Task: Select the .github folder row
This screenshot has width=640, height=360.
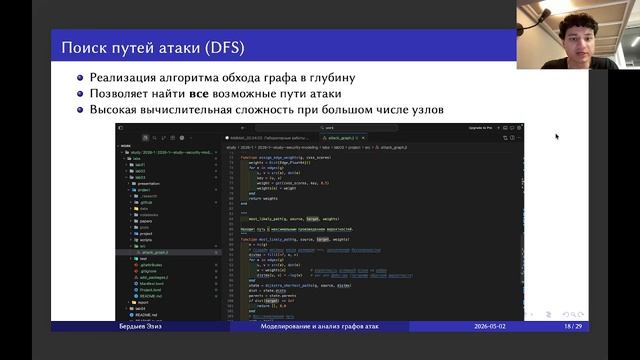Action: pos(169,202)
